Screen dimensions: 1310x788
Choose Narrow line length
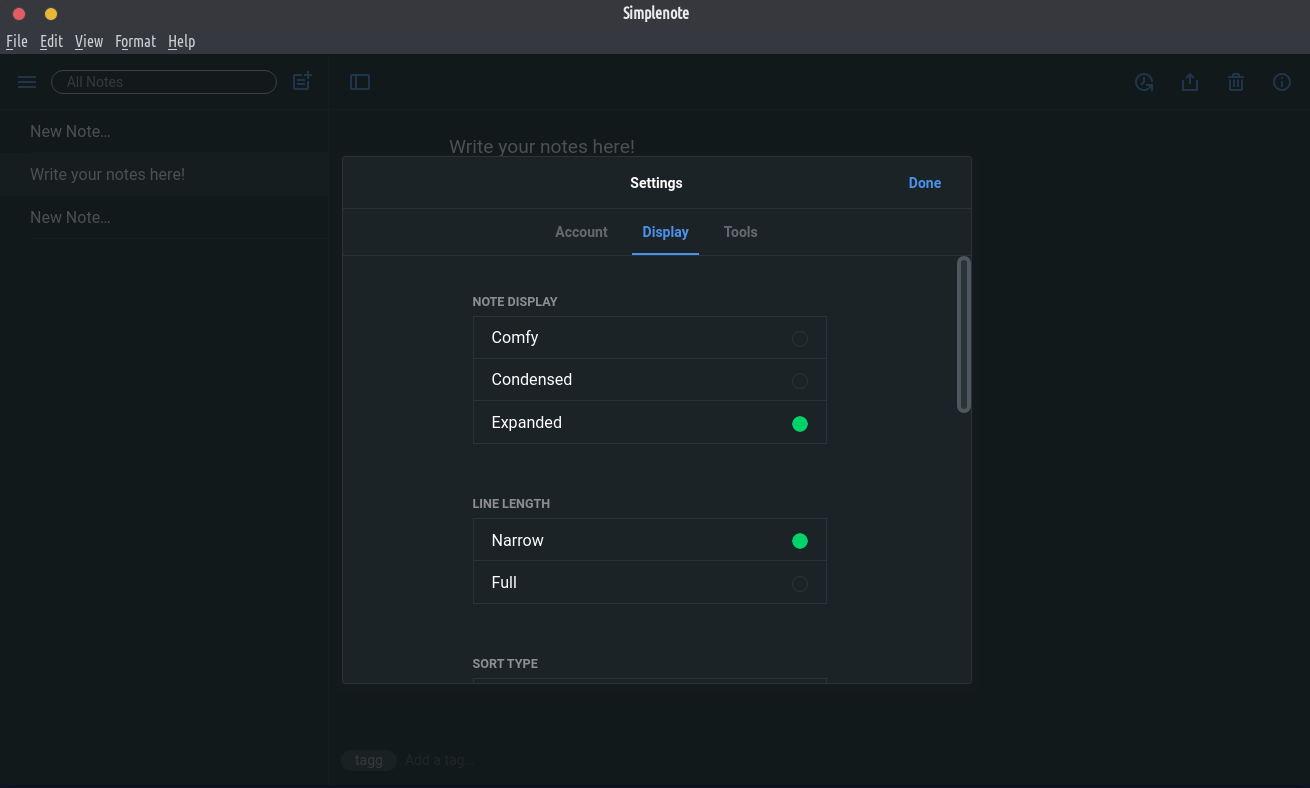coord(650,540)
